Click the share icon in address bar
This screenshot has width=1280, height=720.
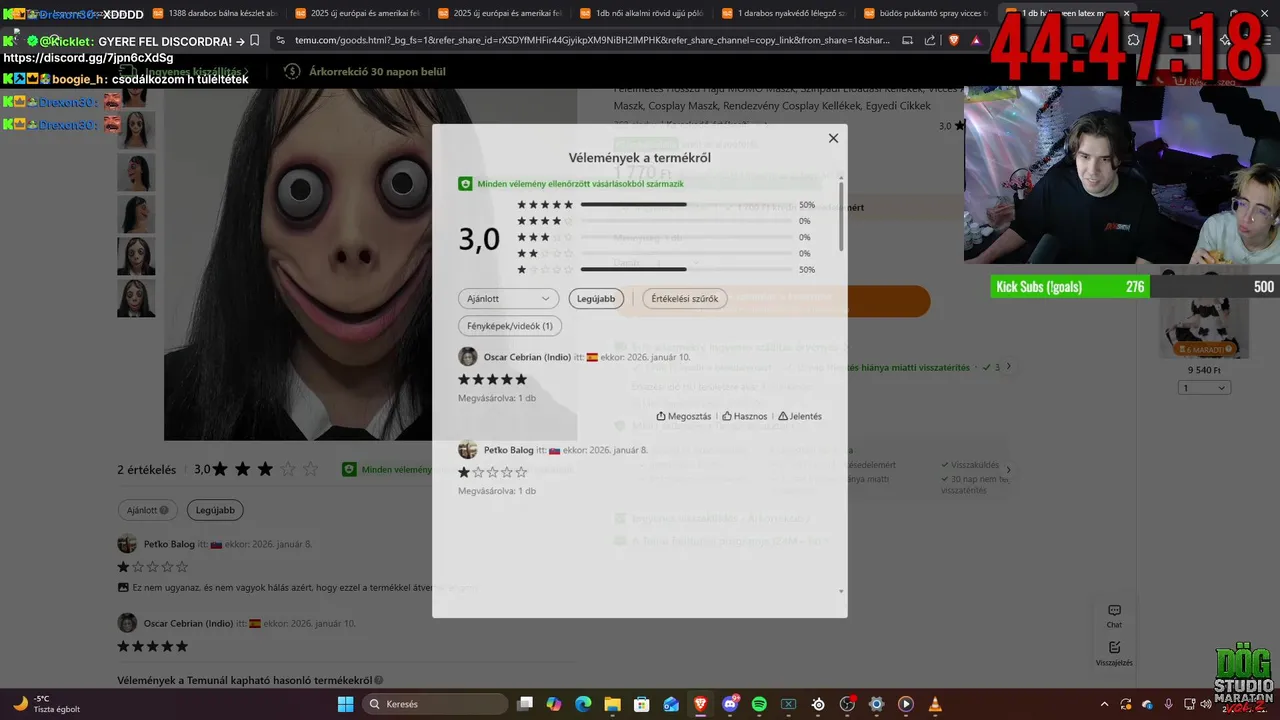(x=930, y=40)
